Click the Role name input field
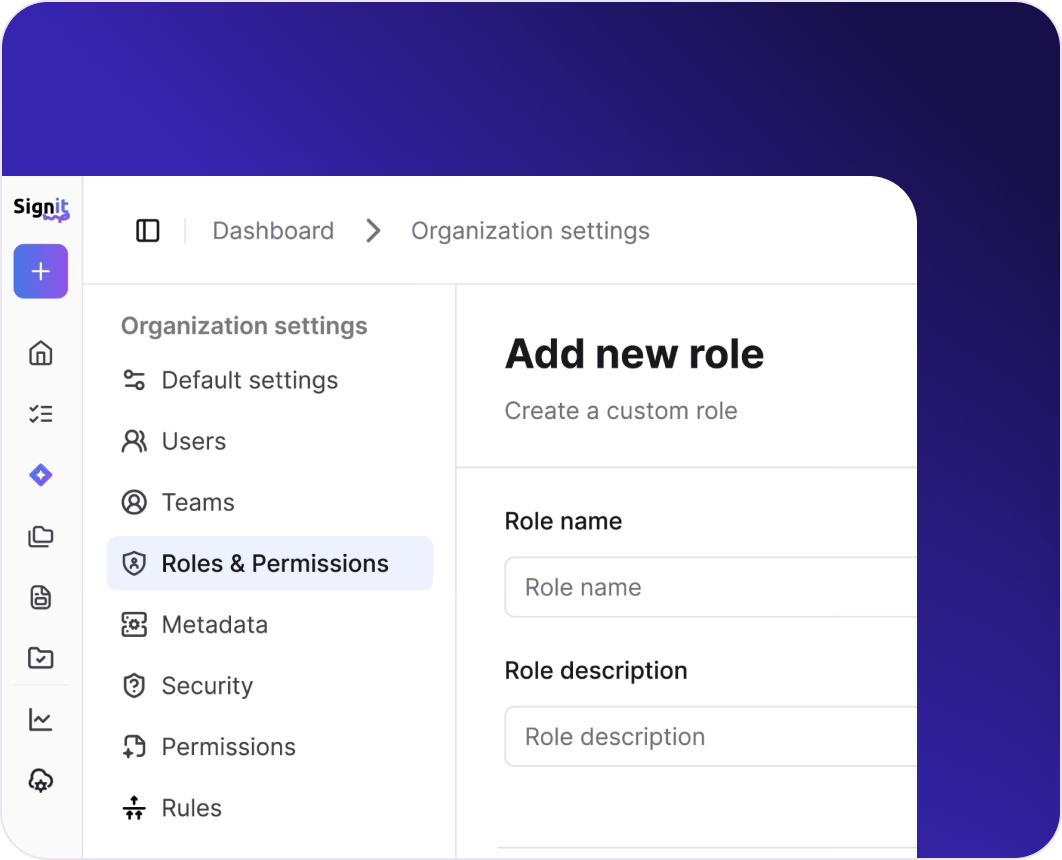 click(x=710, y=587)
